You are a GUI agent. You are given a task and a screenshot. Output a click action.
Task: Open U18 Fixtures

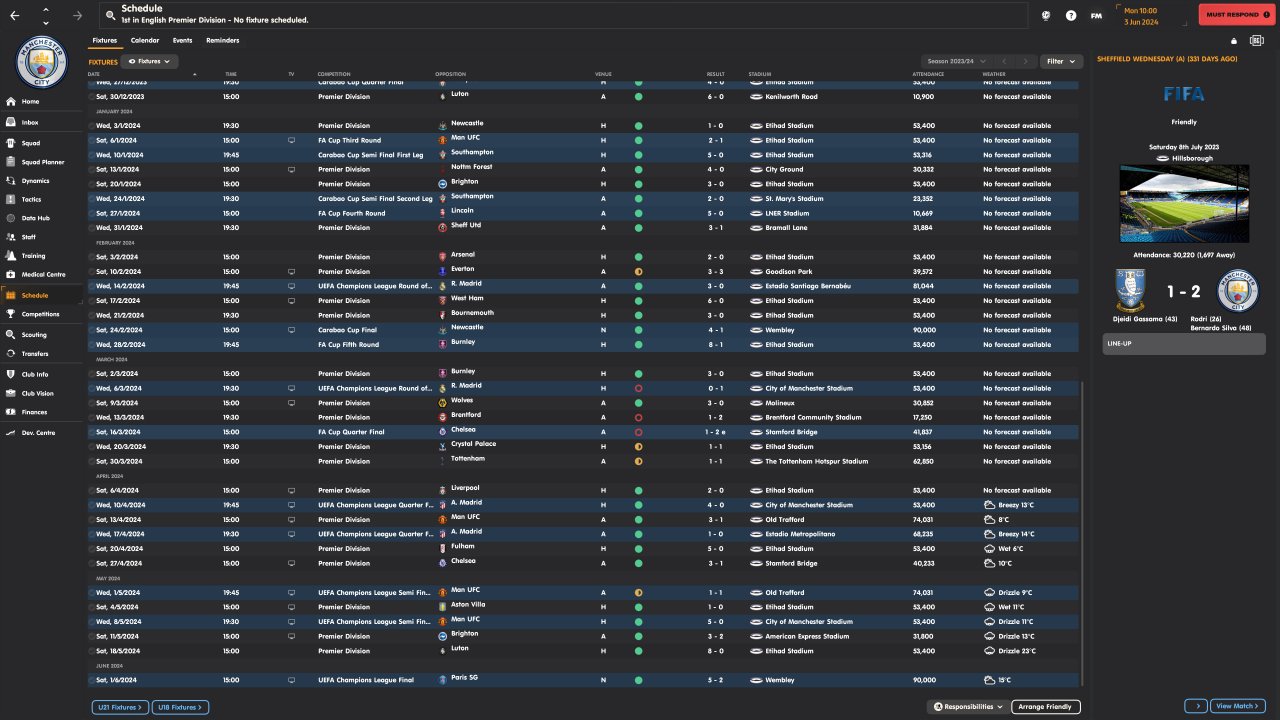(x=181, y=707)
